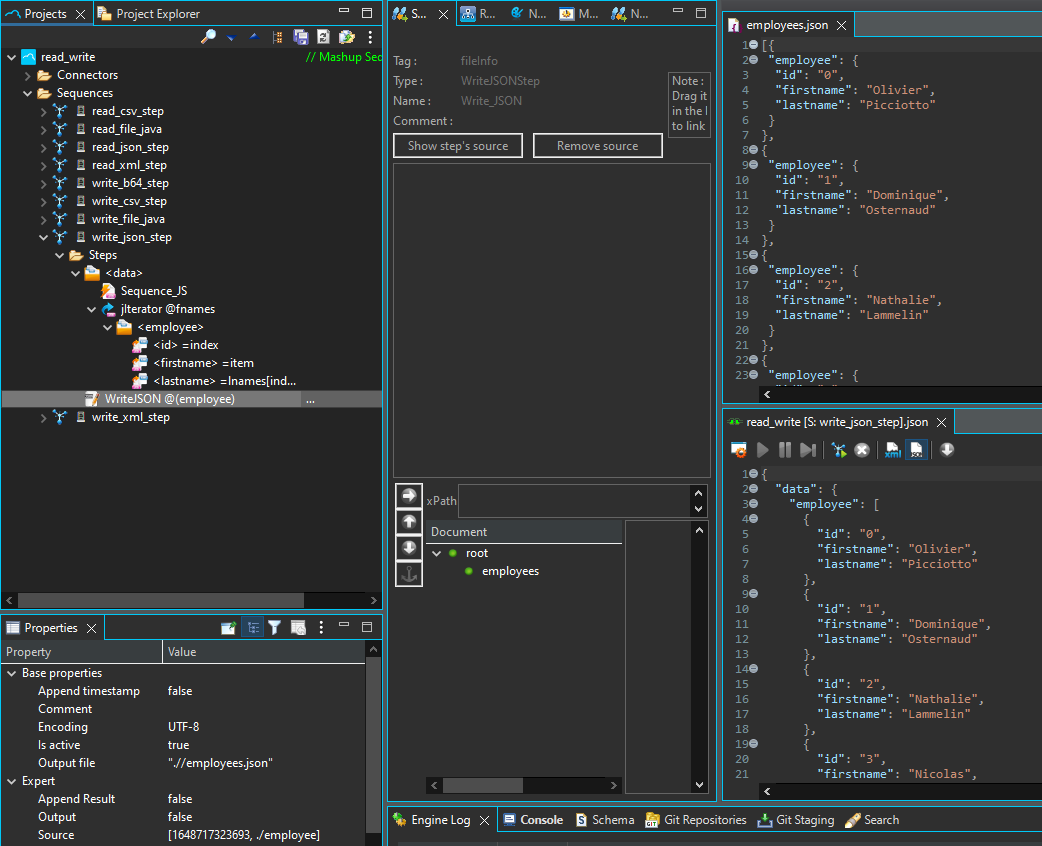Stop the sequence execution
Screen dimensions: 1042x846
point(862,450)
